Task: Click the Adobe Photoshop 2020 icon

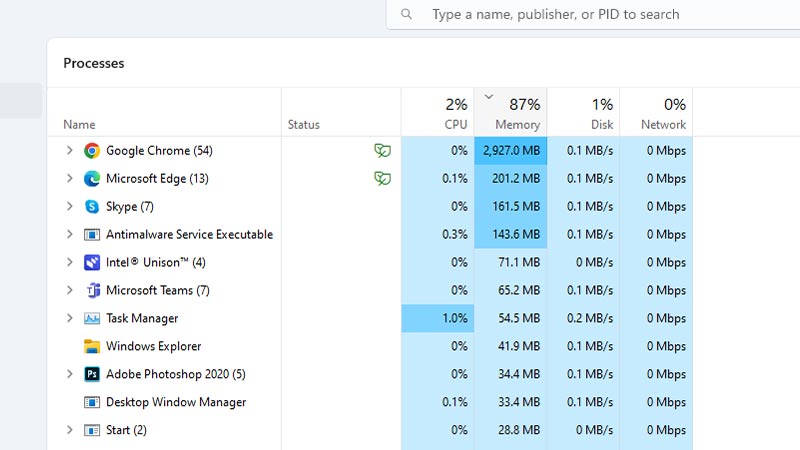Action: [x=92, y=374]
